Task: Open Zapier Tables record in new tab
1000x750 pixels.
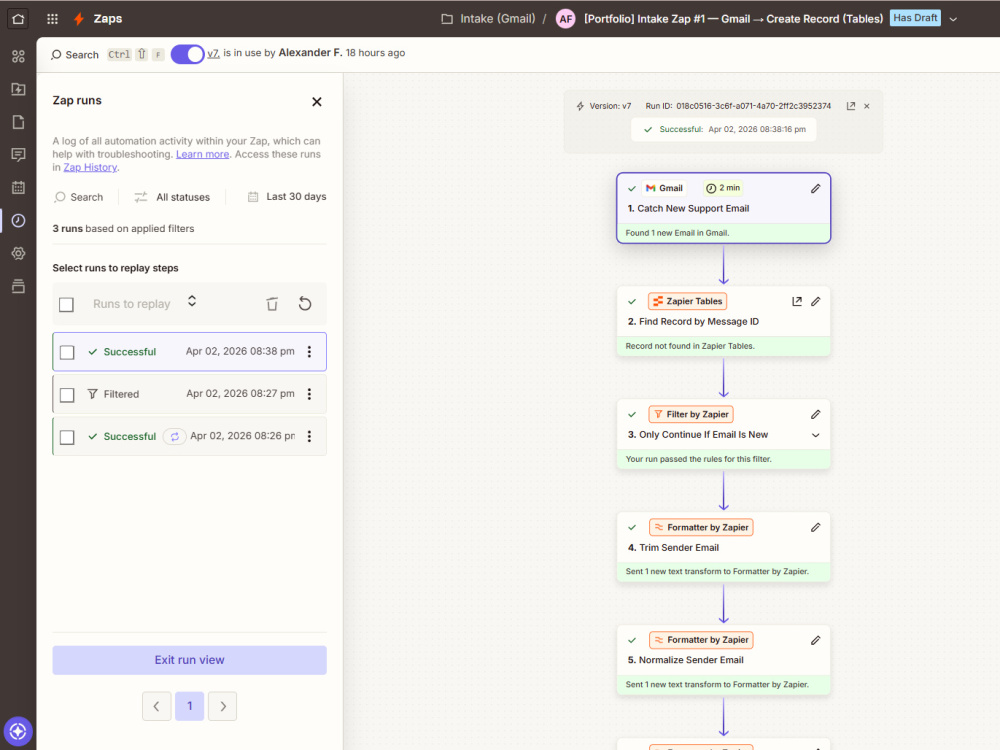Action: pyautogui.click(x=797, y=301)
